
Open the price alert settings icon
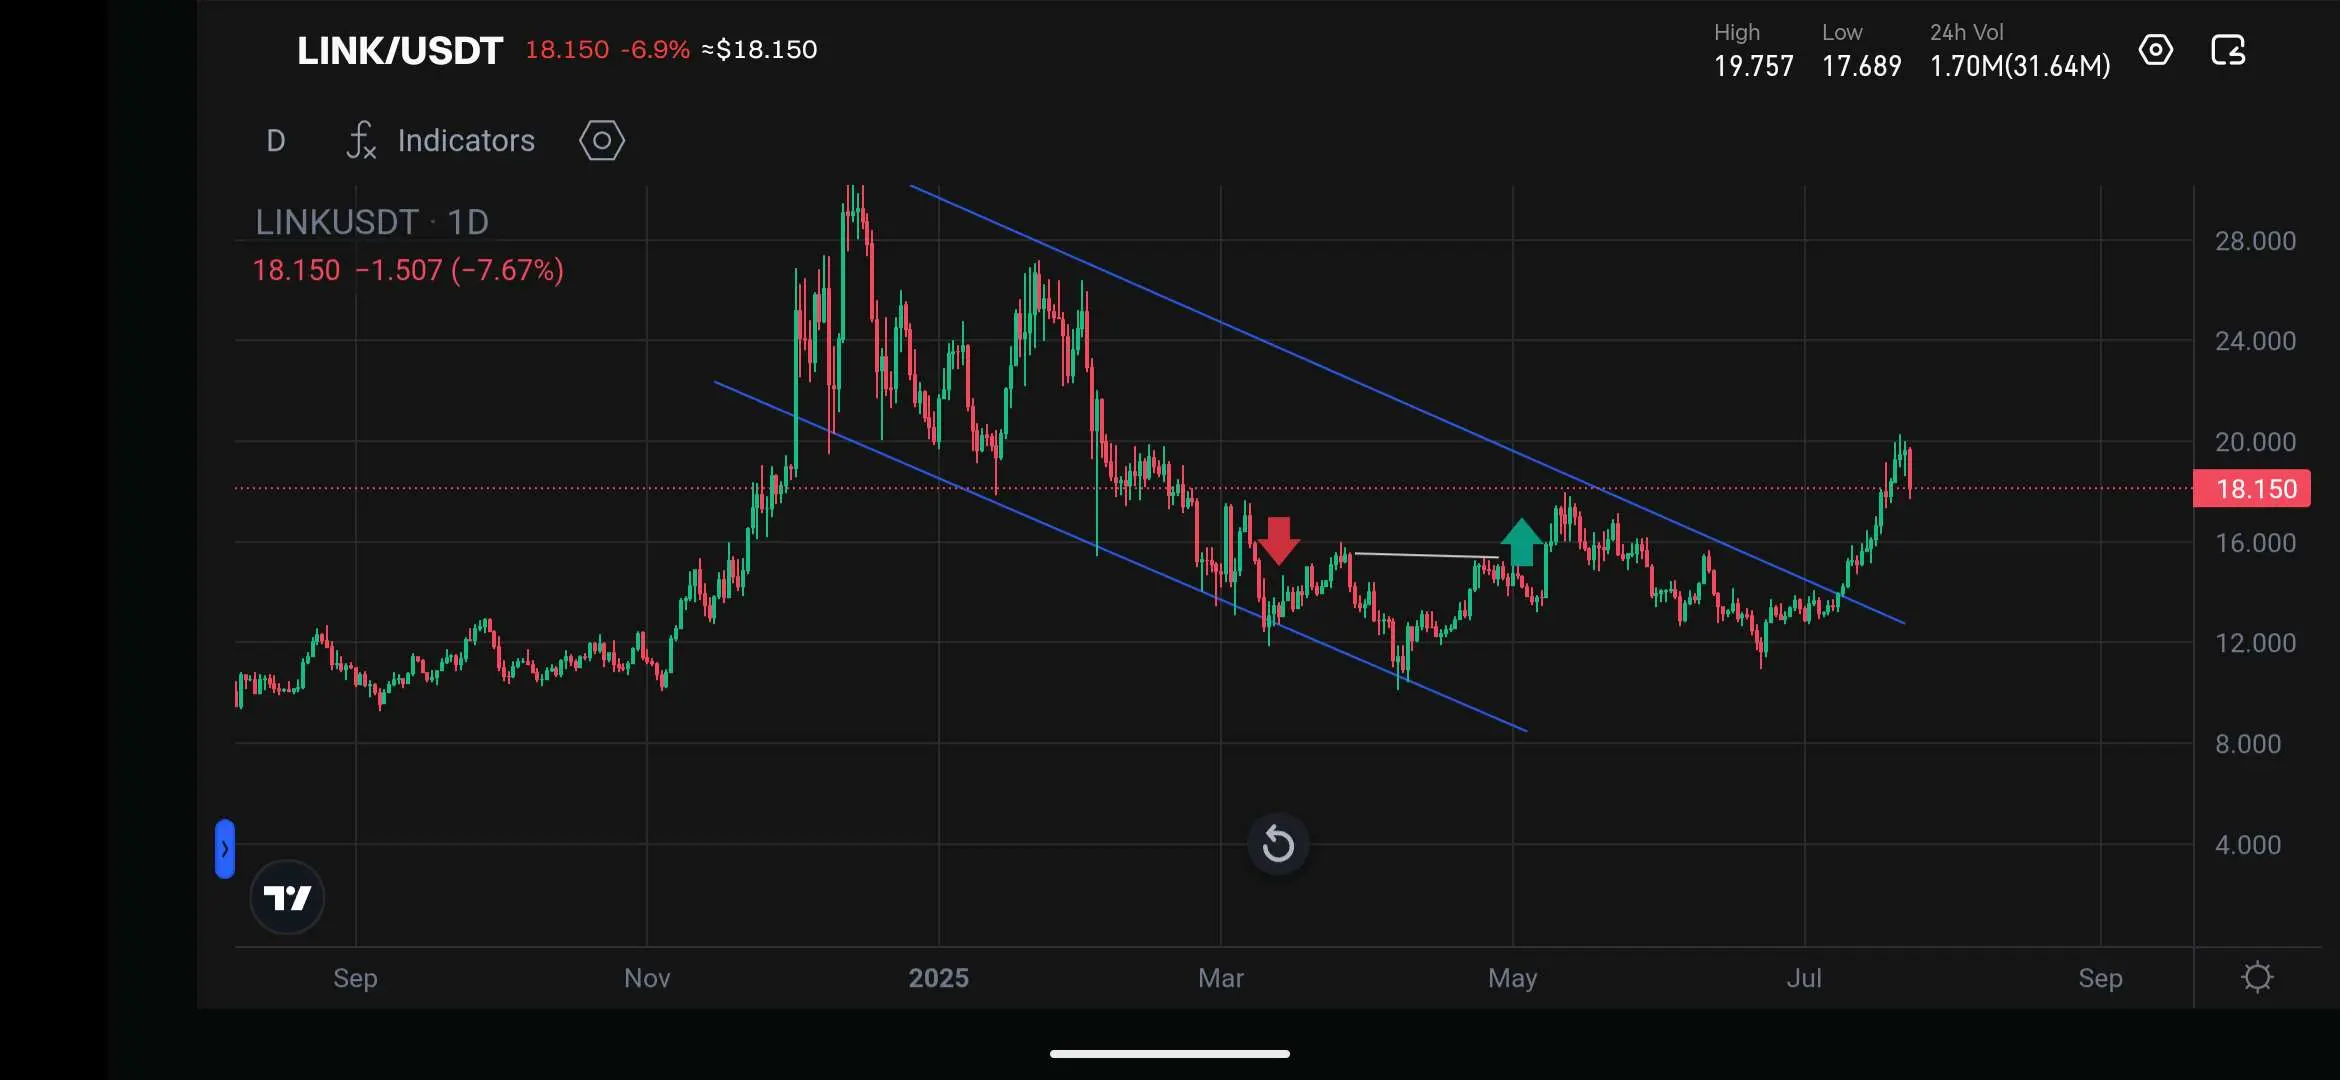pyautogui.click(x=2156, y=50)
